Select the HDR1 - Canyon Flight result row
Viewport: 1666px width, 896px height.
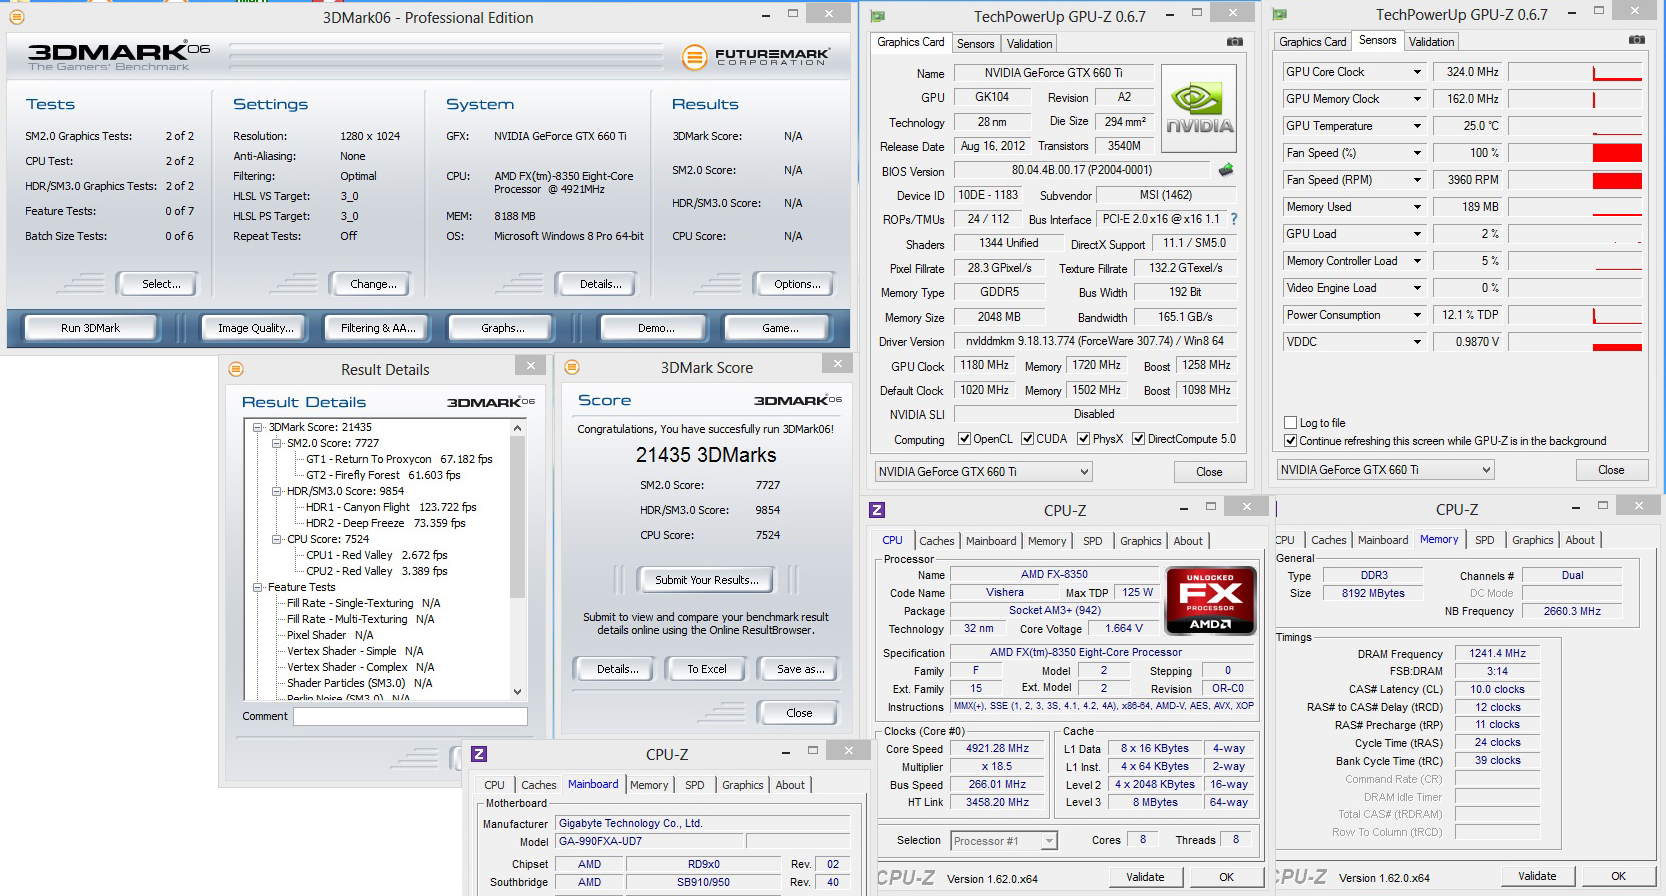click(x=391, y=507)
